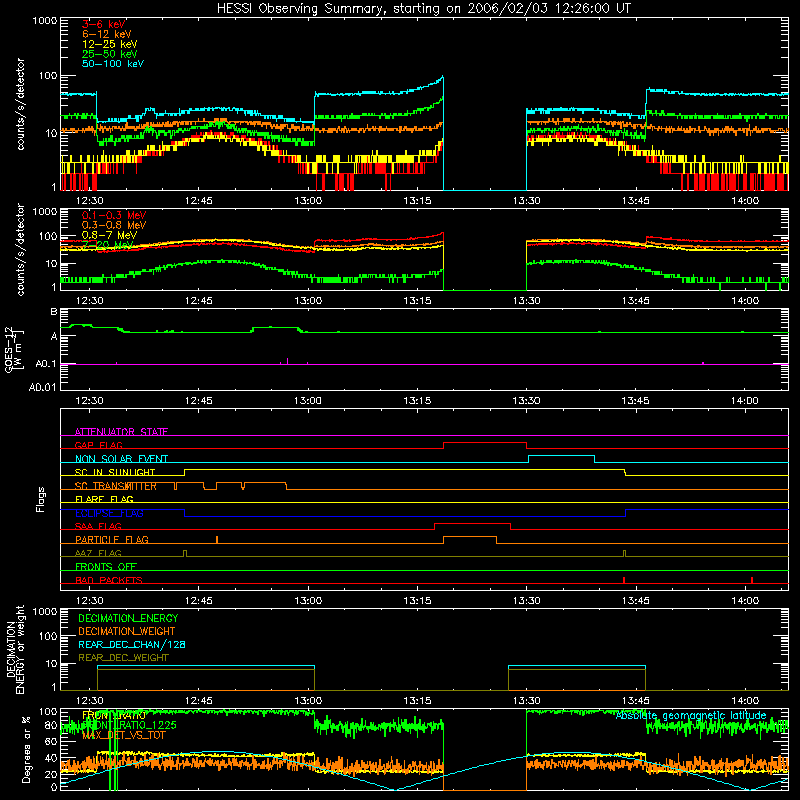The width and height of the screenshot is (800, 800).
Task: Select the 25-50 keV legend label
Action: [x=110, y=54]
